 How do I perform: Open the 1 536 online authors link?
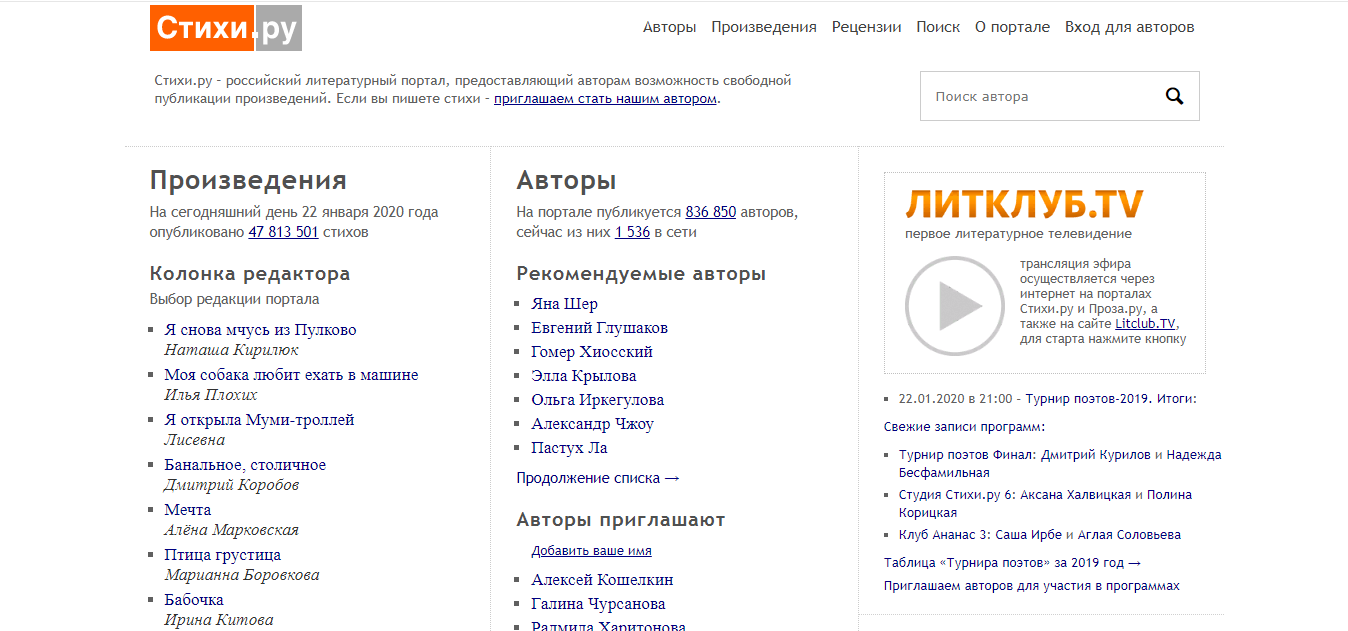[632, 232]
